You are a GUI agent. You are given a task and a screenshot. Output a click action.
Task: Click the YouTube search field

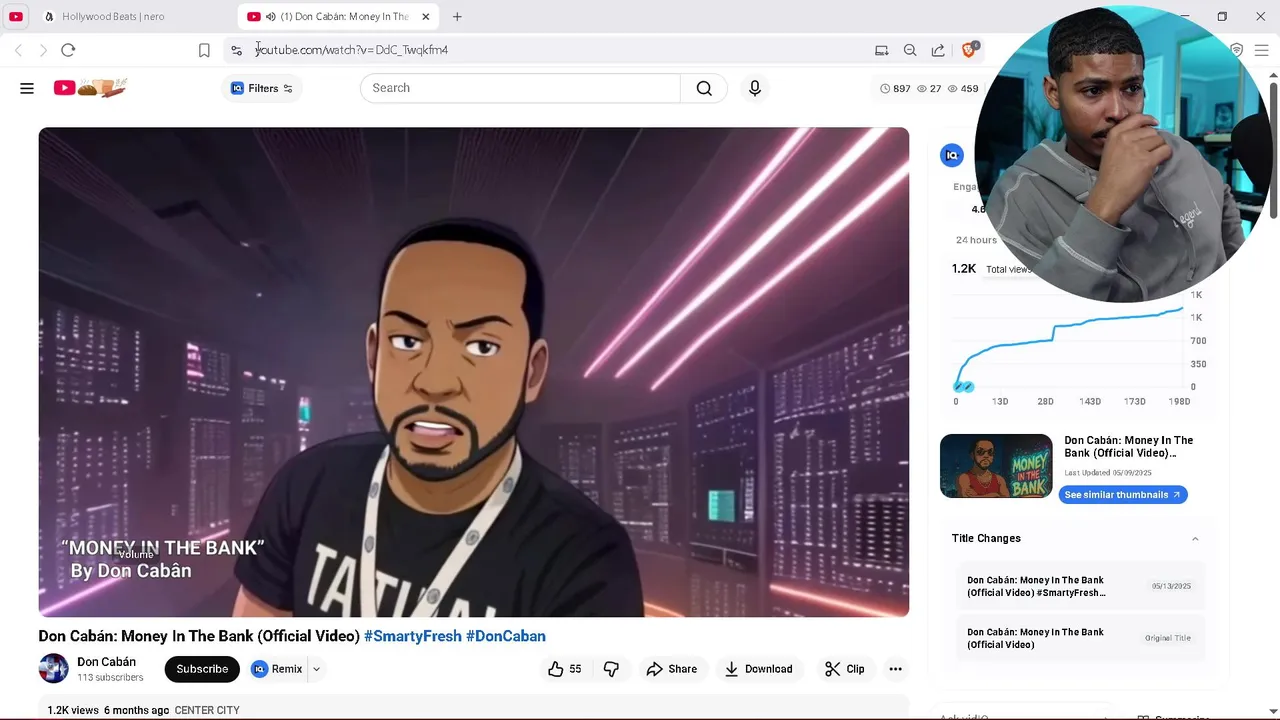[x=520, y=88]
